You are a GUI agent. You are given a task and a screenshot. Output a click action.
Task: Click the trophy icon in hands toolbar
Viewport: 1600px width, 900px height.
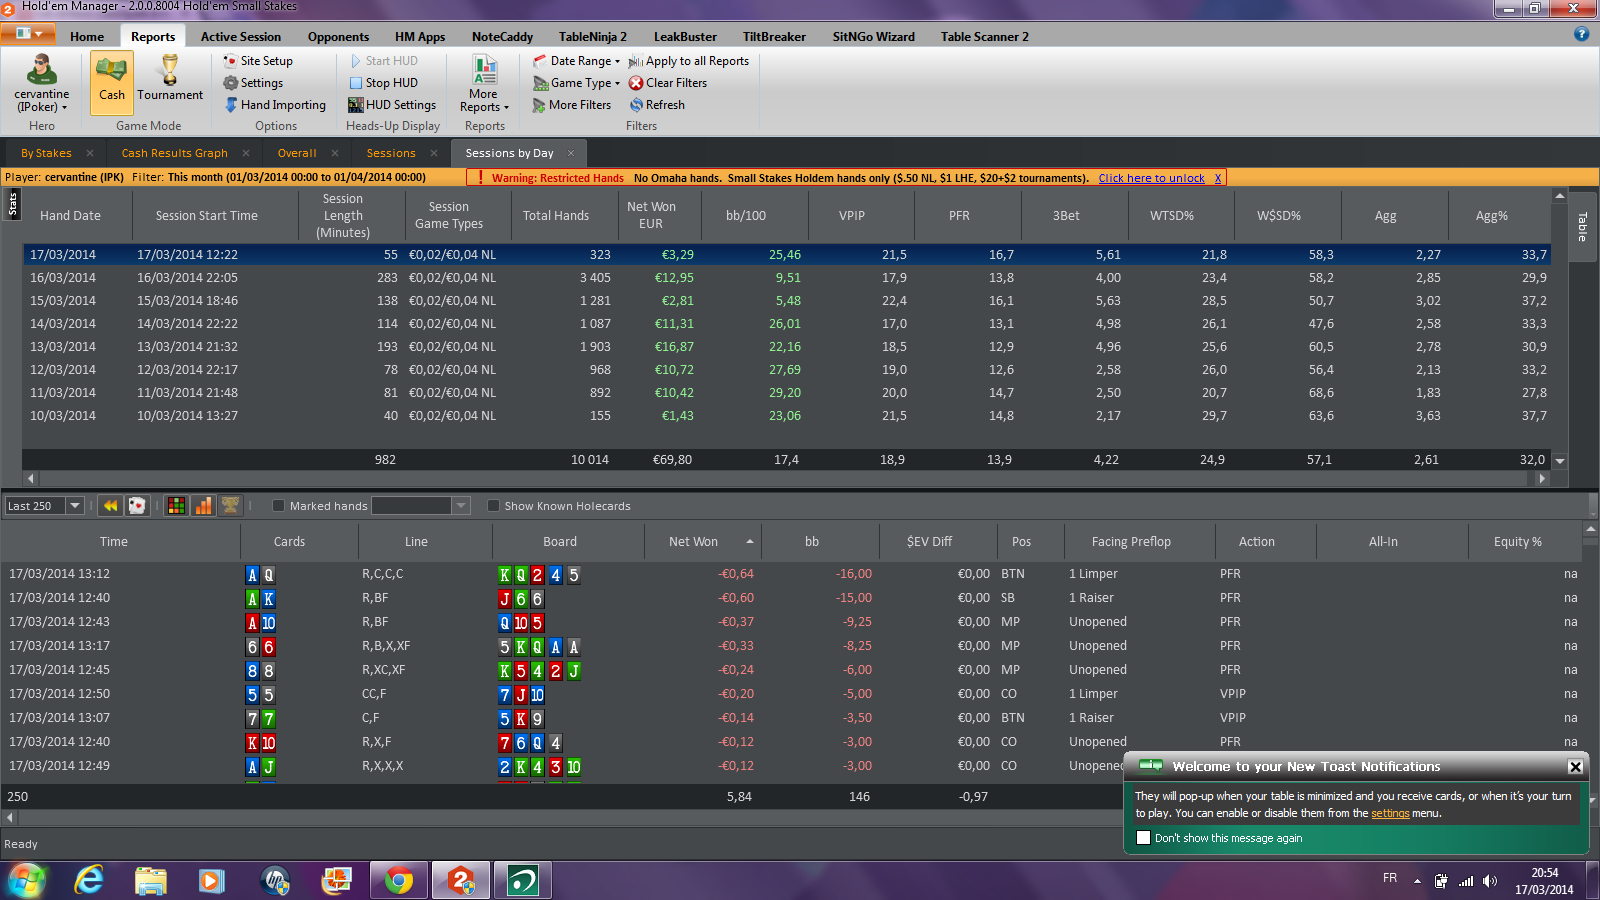(x=230, y=506)
